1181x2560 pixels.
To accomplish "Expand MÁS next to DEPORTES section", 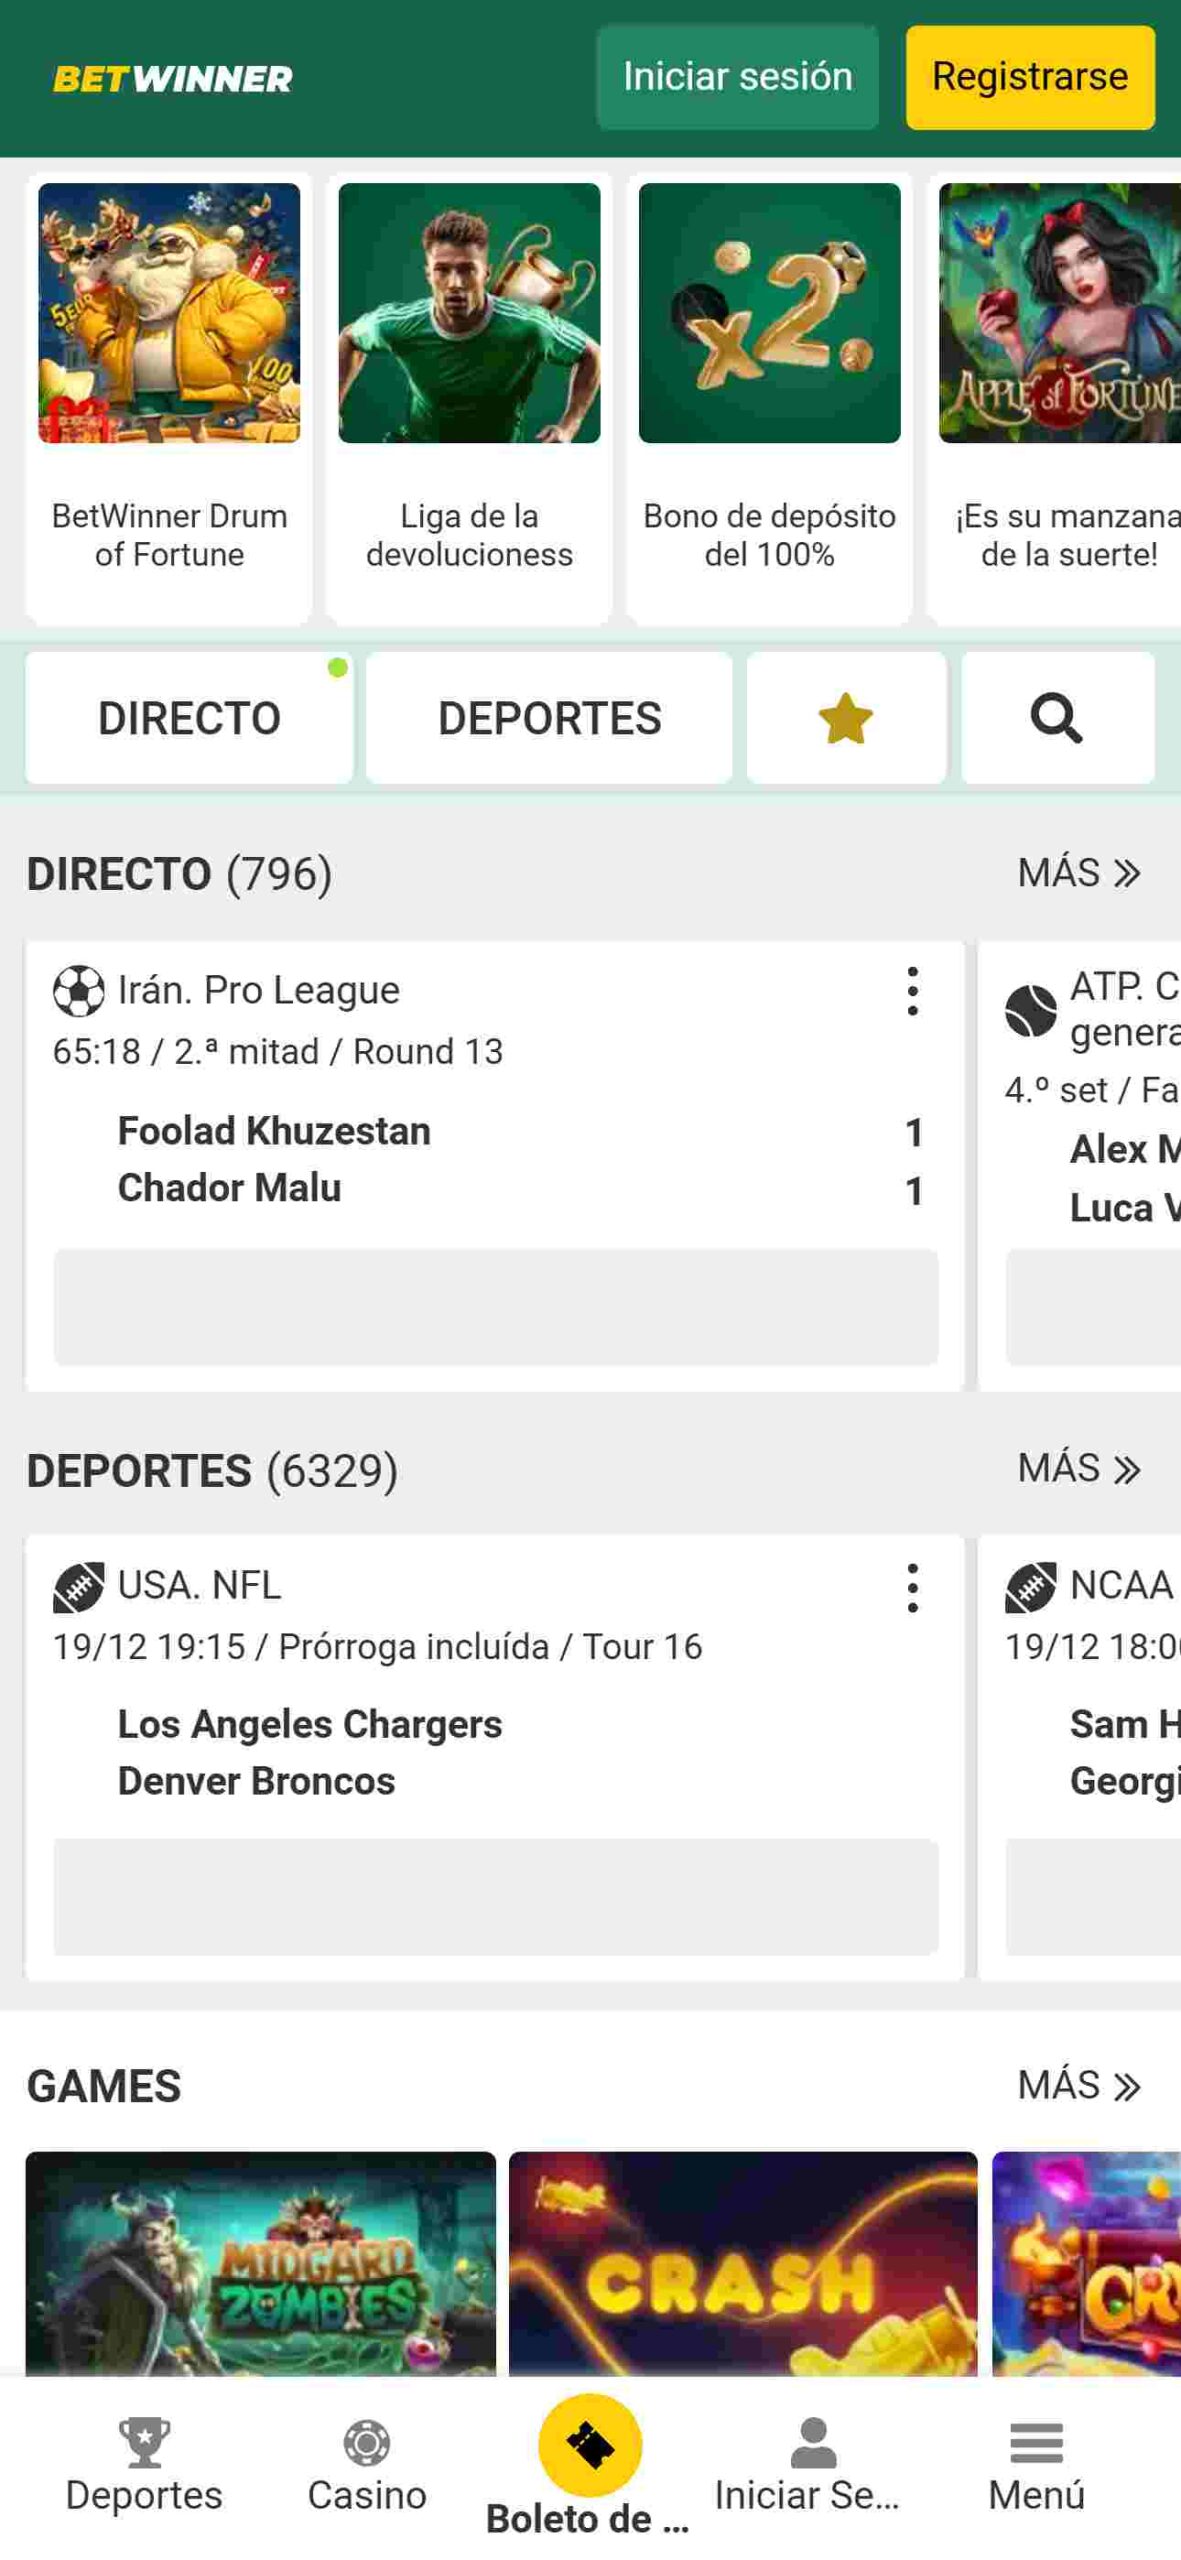I will click(x=1078, y=1469).
